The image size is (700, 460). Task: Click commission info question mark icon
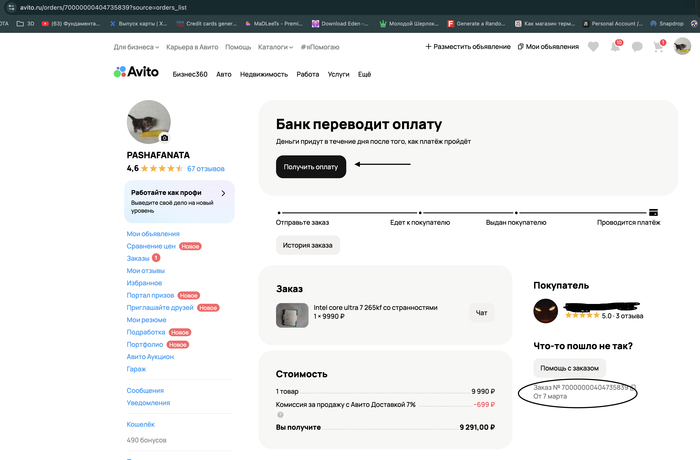[281, 414]
